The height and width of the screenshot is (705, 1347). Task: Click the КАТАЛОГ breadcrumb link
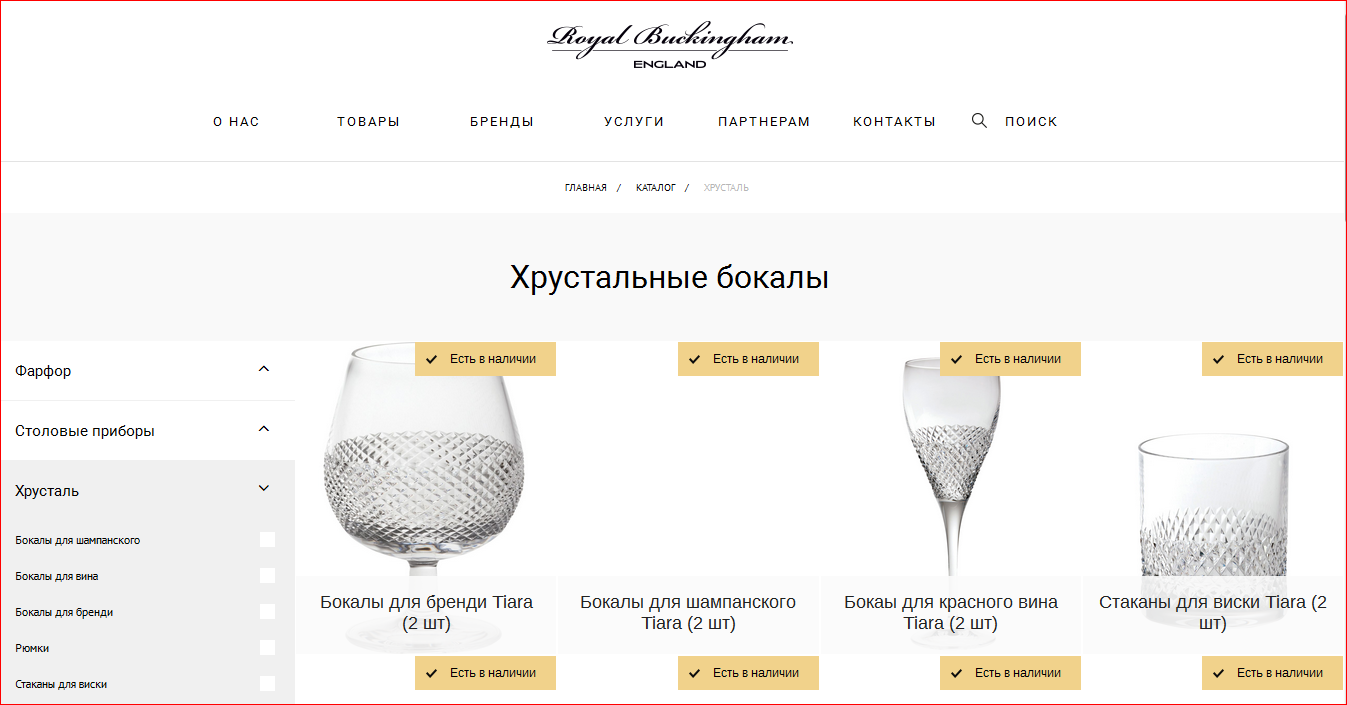[656, 188]
